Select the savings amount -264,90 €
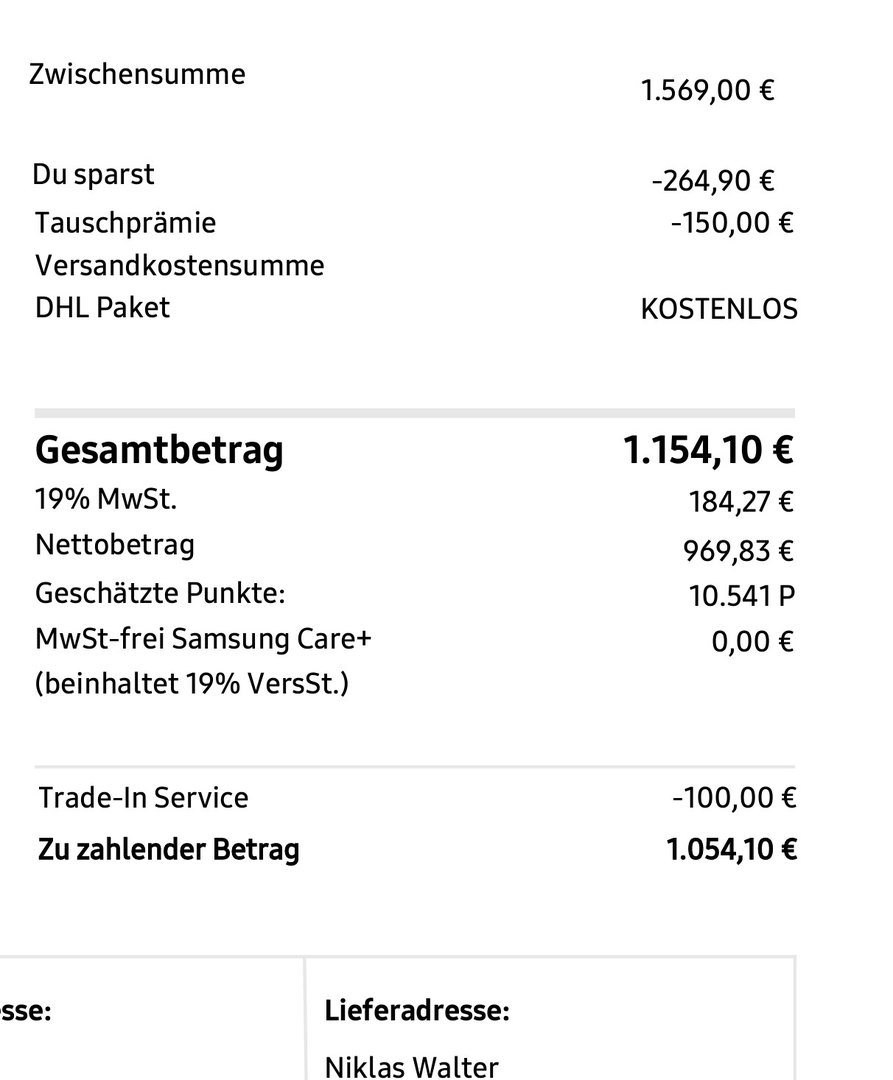 [x=713, y=181]
